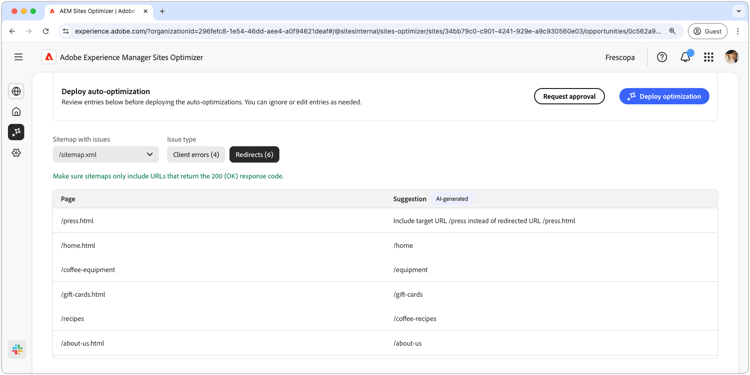
Task: Open the /sitemap.xml dropdown
Action: 106,154
